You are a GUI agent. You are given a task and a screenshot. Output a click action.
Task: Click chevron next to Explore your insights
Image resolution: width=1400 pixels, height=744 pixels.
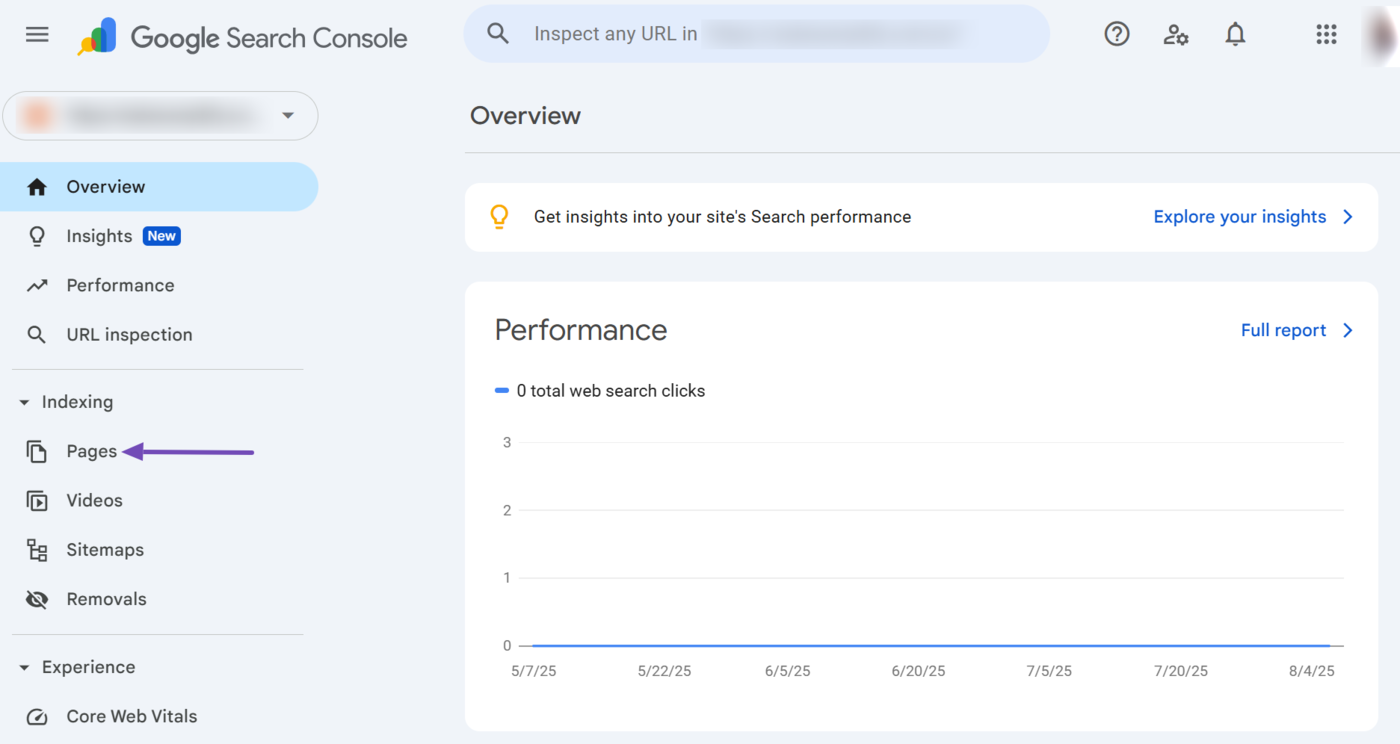(x=1347, y=217)
